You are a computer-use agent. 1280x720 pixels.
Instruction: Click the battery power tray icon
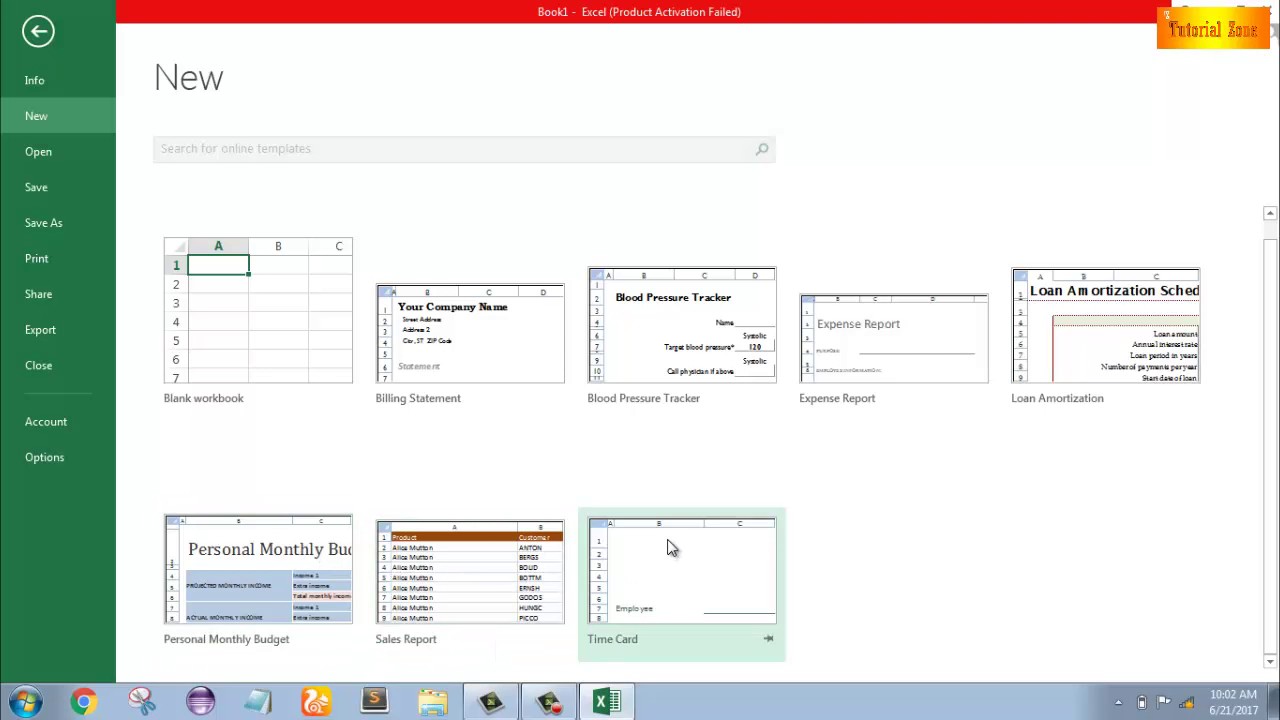click(x=1141, y=702)
